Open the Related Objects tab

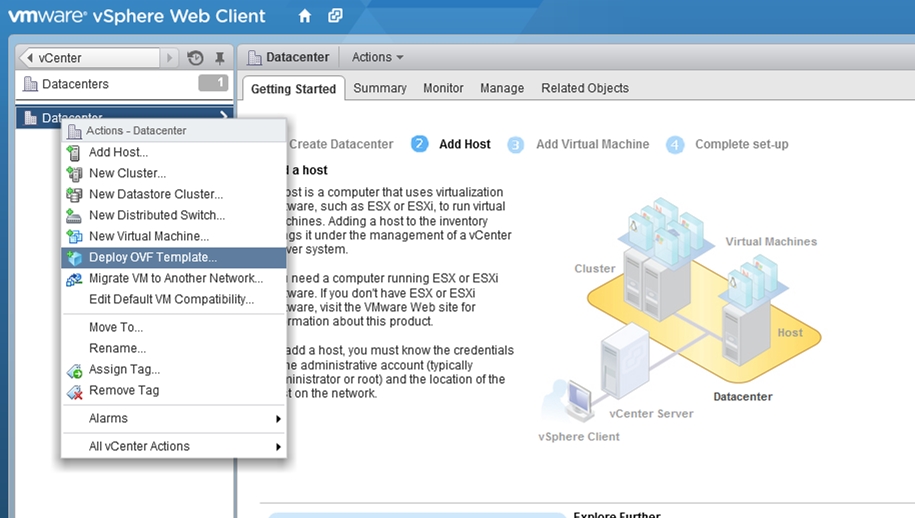click(585, 88)
